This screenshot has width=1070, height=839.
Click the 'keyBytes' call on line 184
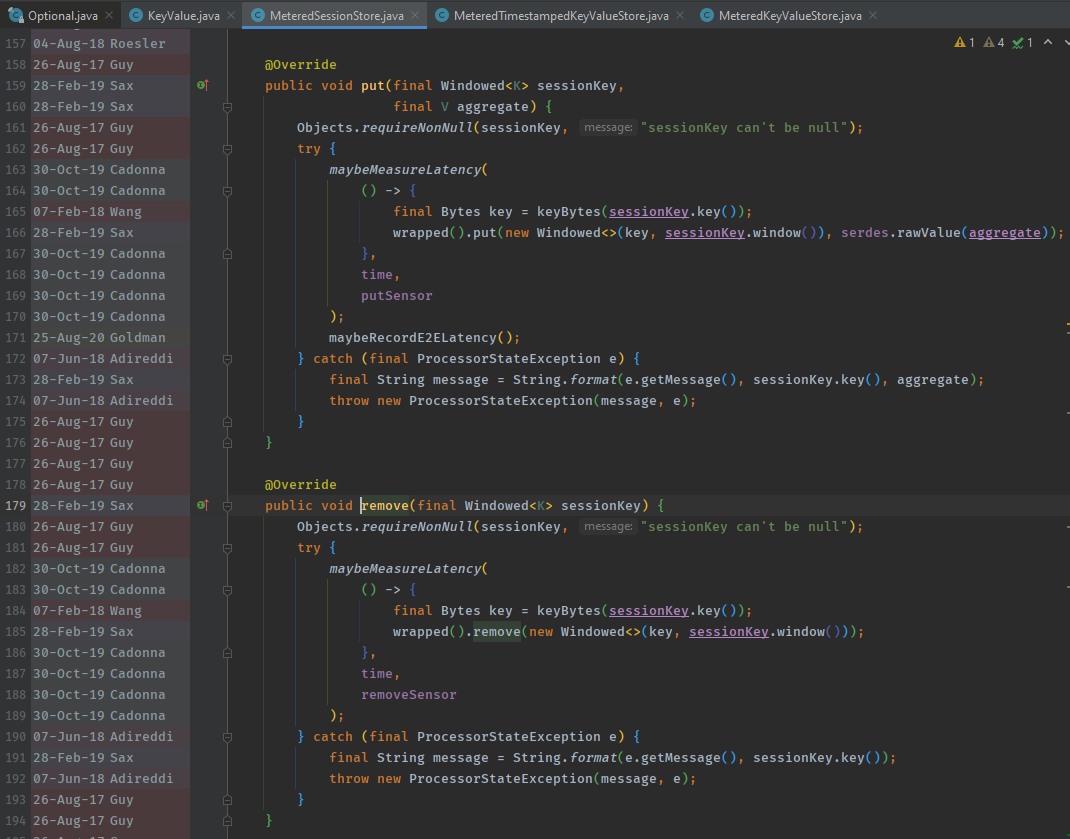(x=568, y=610)
